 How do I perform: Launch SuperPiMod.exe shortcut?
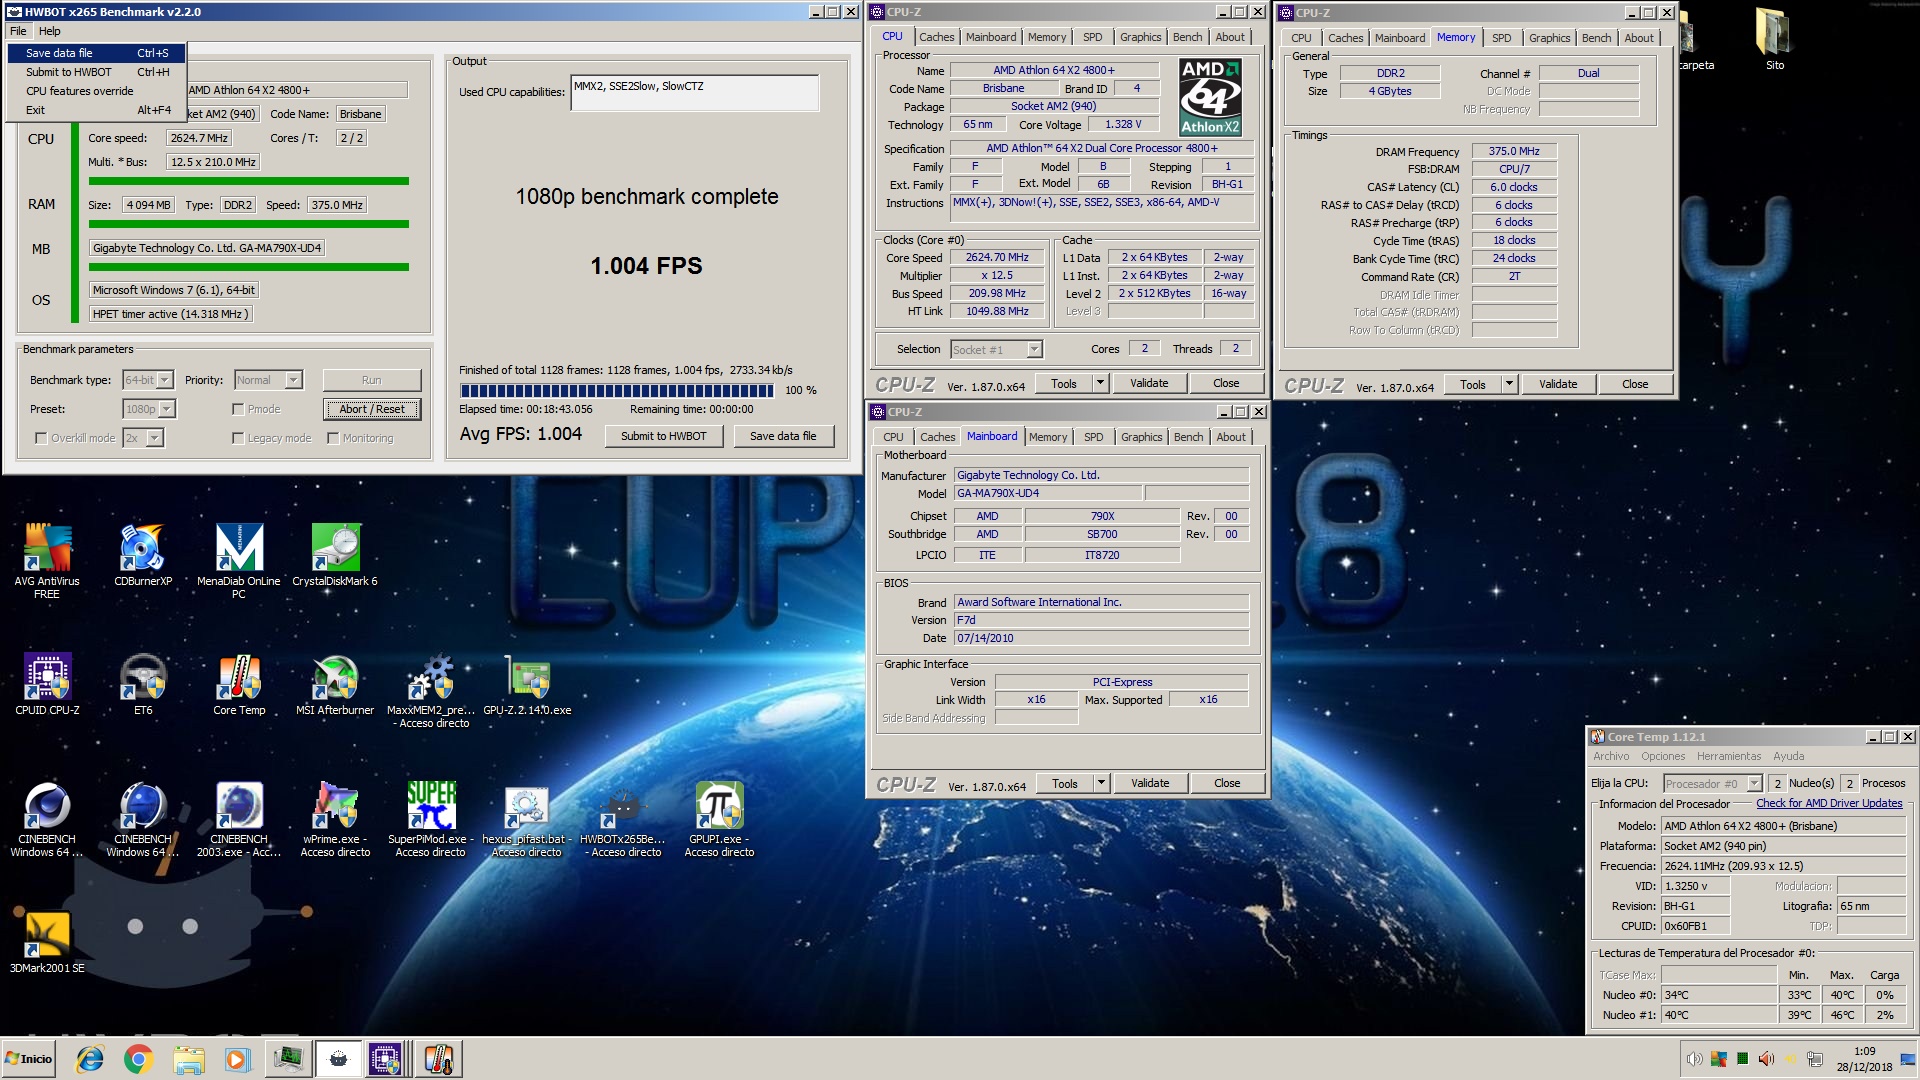431,819
